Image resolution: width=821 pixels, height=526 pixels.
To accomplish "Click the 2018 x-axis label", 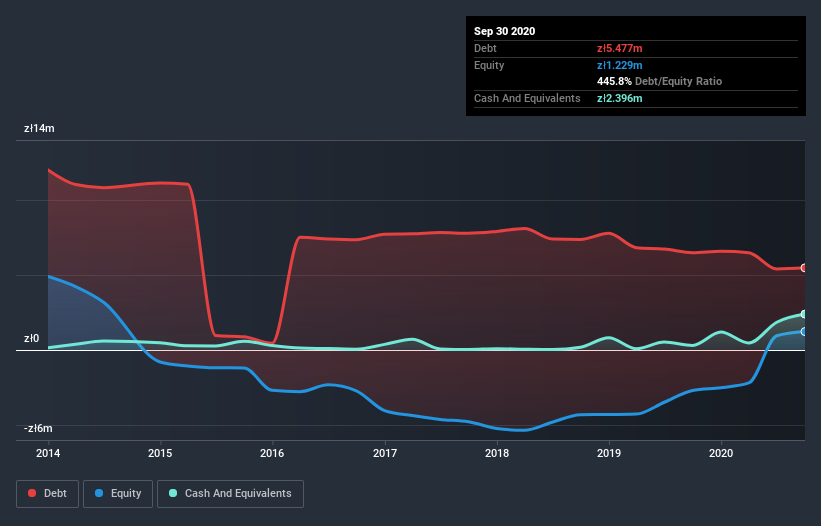I will [x=496, y=453].
